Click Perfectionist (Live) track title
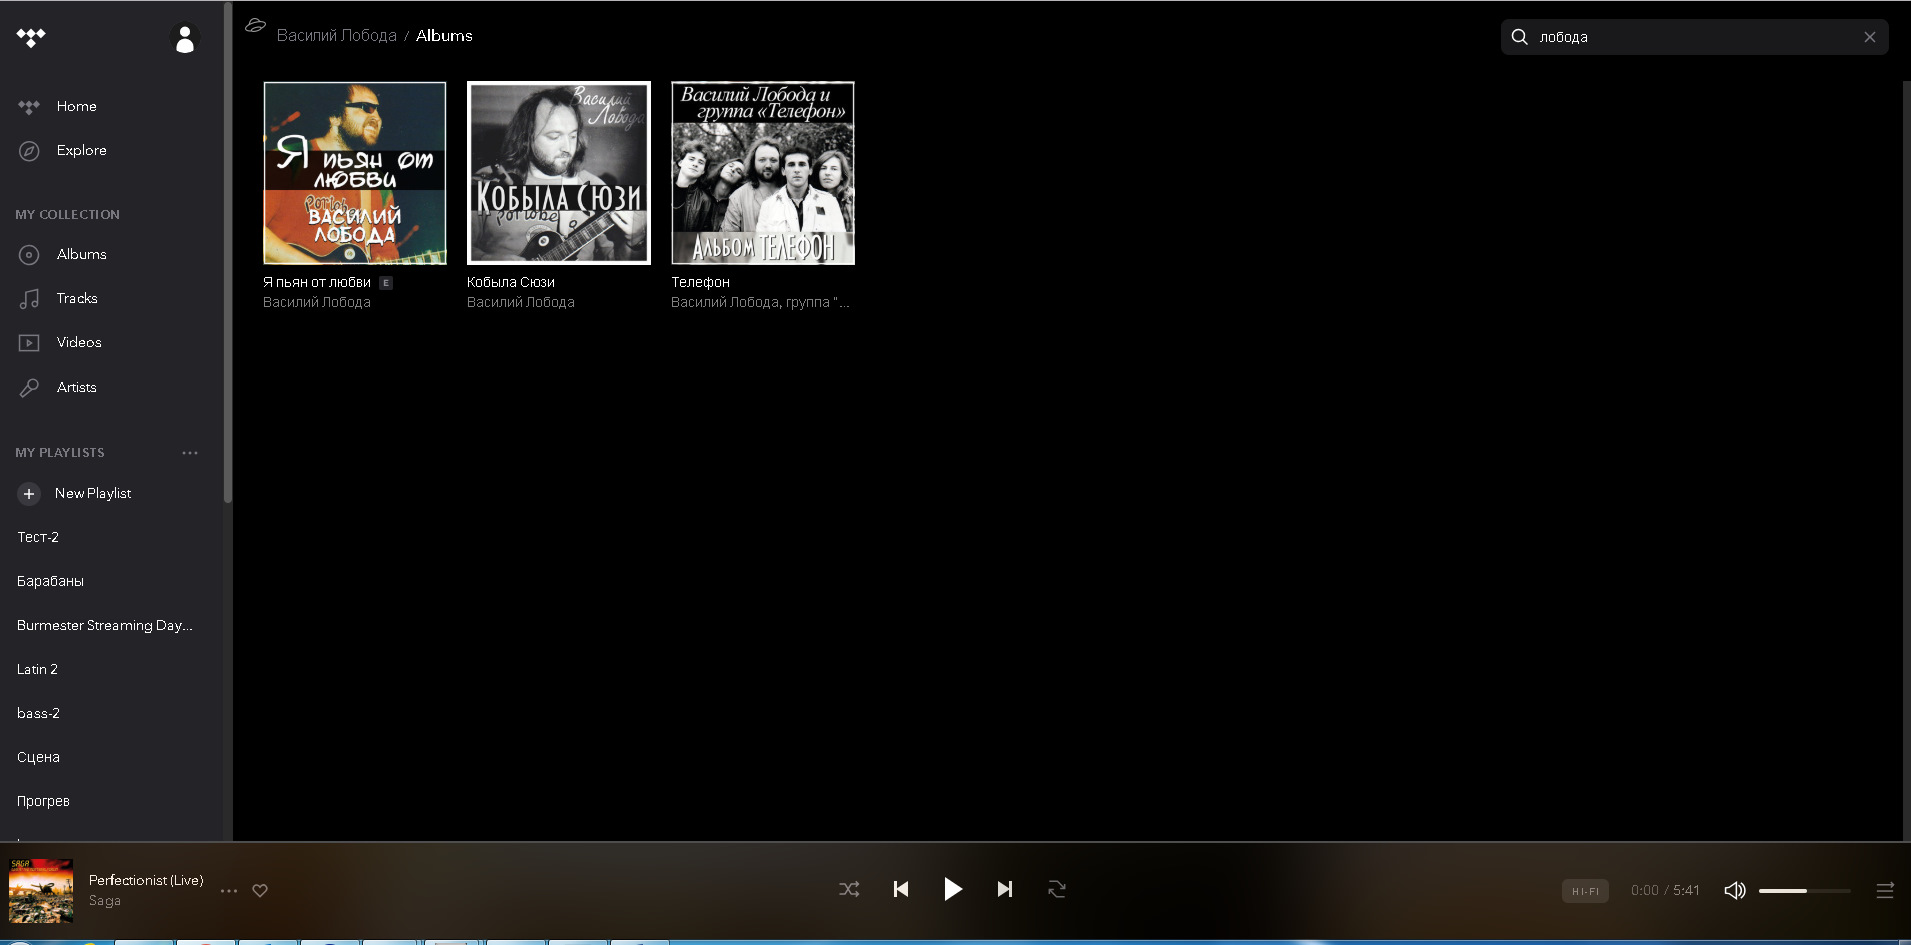1911x945 pixels. click(146, 880)
